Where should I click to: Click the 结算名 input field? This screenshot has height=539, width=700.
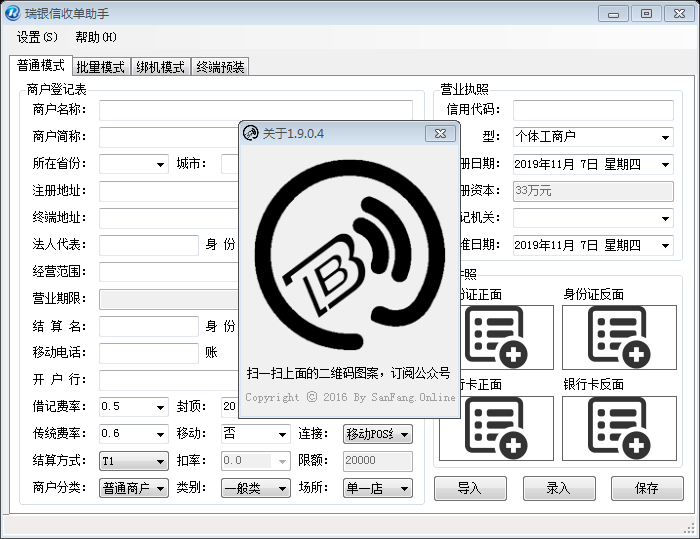click(149, 326)
